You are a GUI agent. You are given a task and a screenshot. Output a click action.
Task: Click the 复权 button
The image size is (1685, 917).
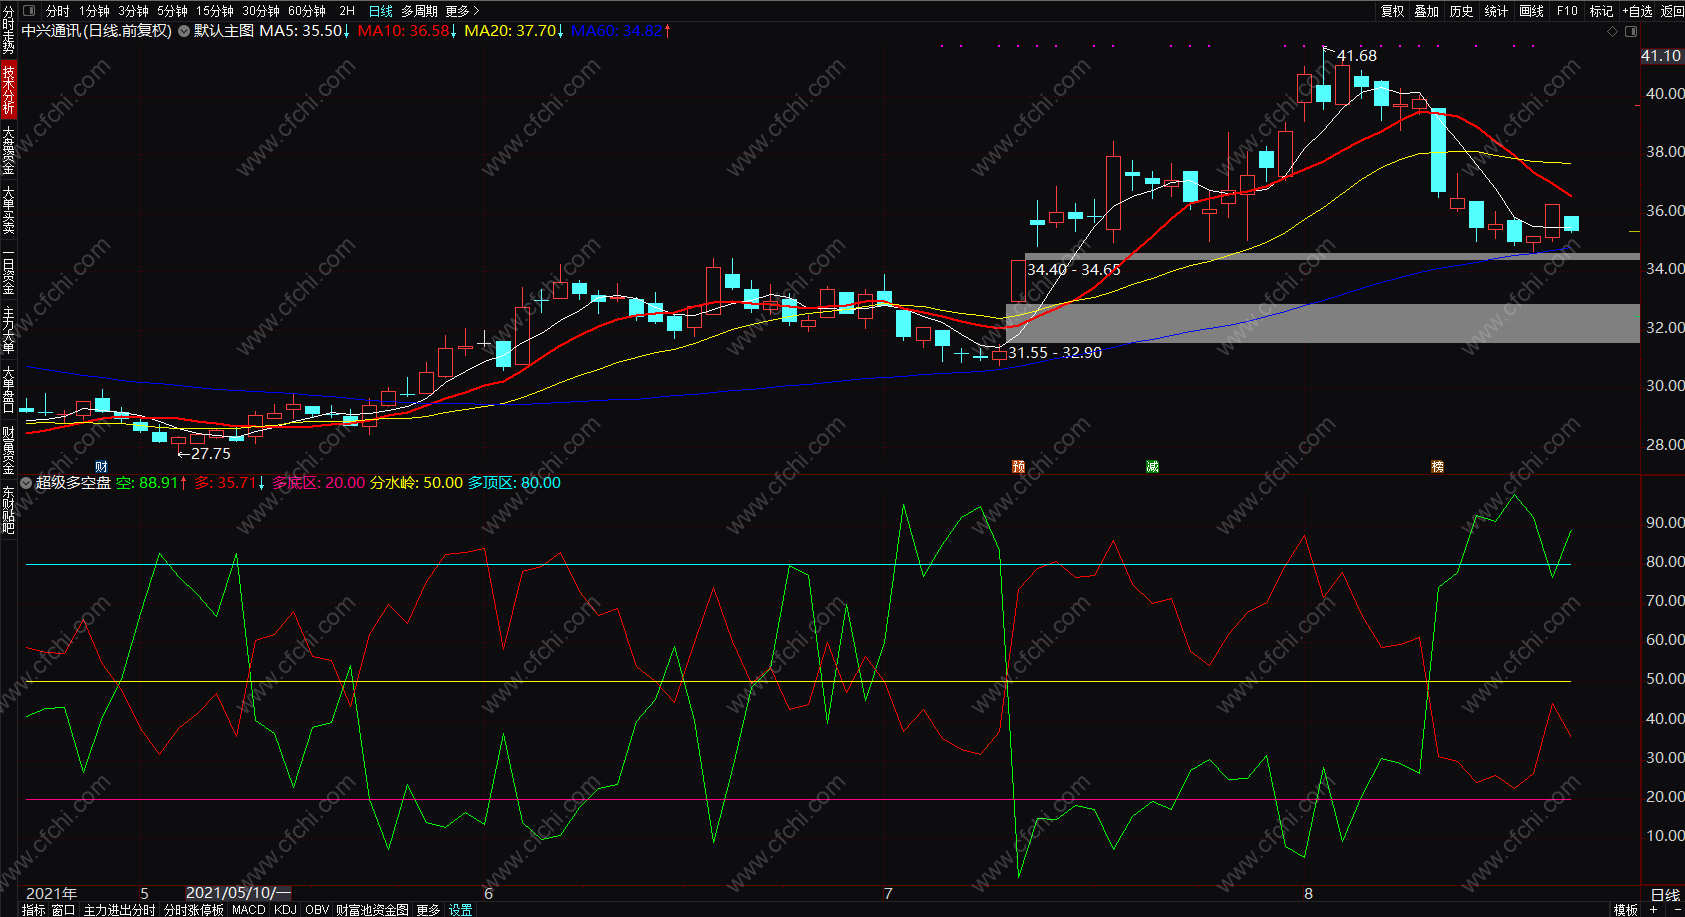[1393, 11]
